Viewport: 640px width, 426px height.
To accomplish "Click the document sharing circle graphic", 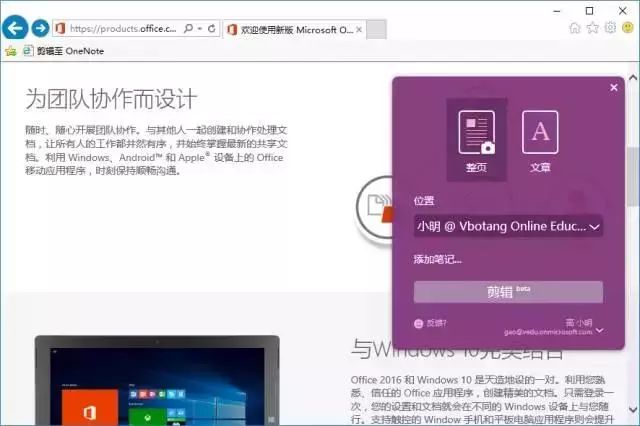I will (x=374, y=209).
